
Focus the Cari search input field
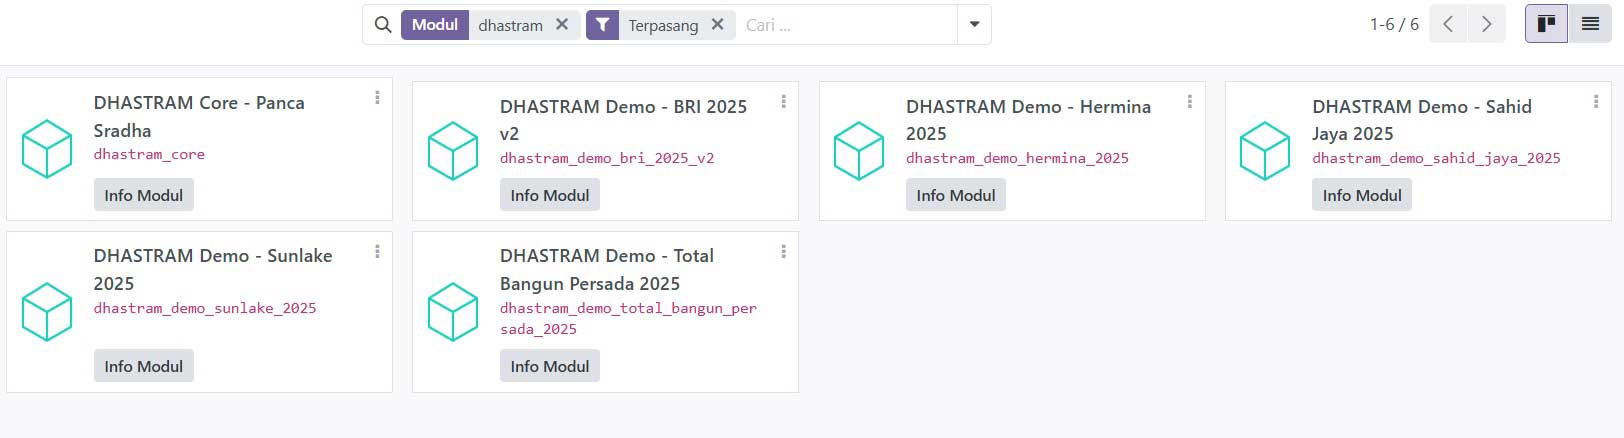848,25
